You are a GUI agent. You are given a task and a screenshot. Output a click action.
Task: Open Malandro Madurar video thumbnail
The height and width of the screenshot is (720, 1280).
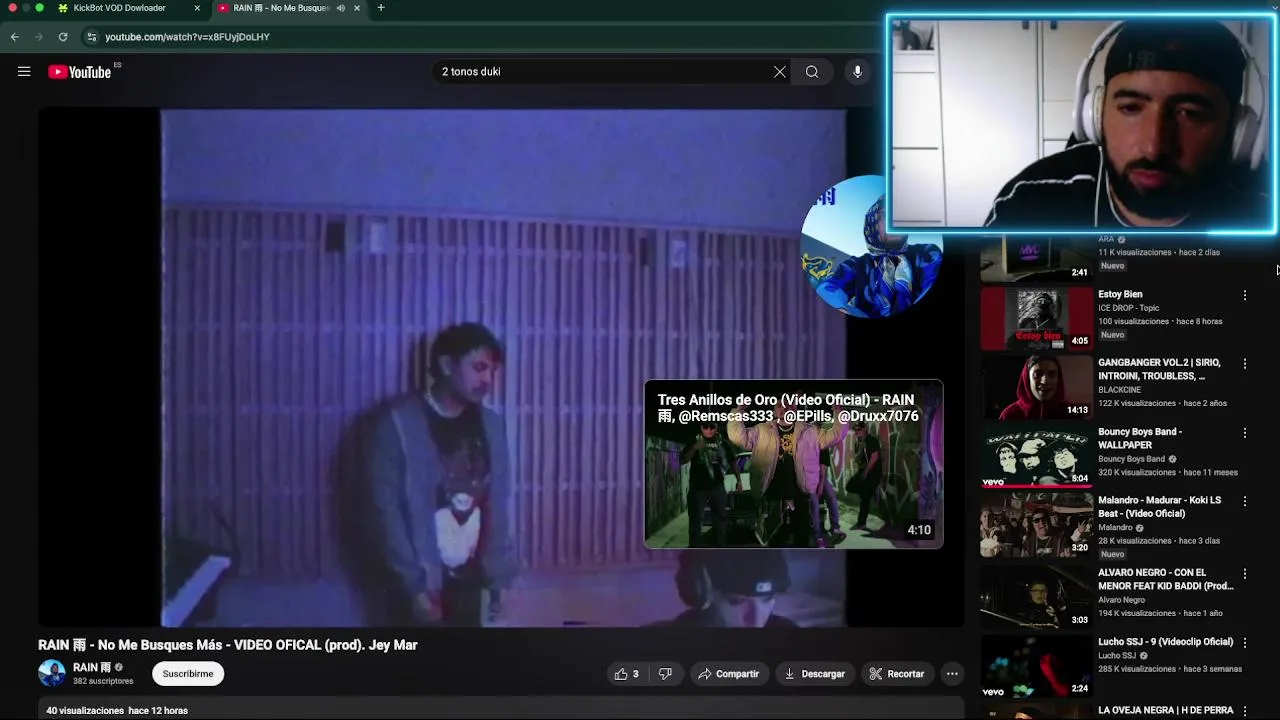tap(1036, 525)
